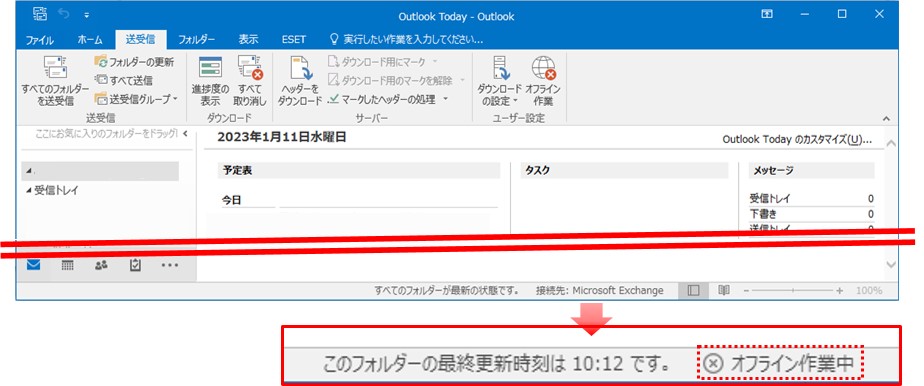924x386 pixels.
Task: Select the 送受信 ribbon tab
Action: pos(140,39)
